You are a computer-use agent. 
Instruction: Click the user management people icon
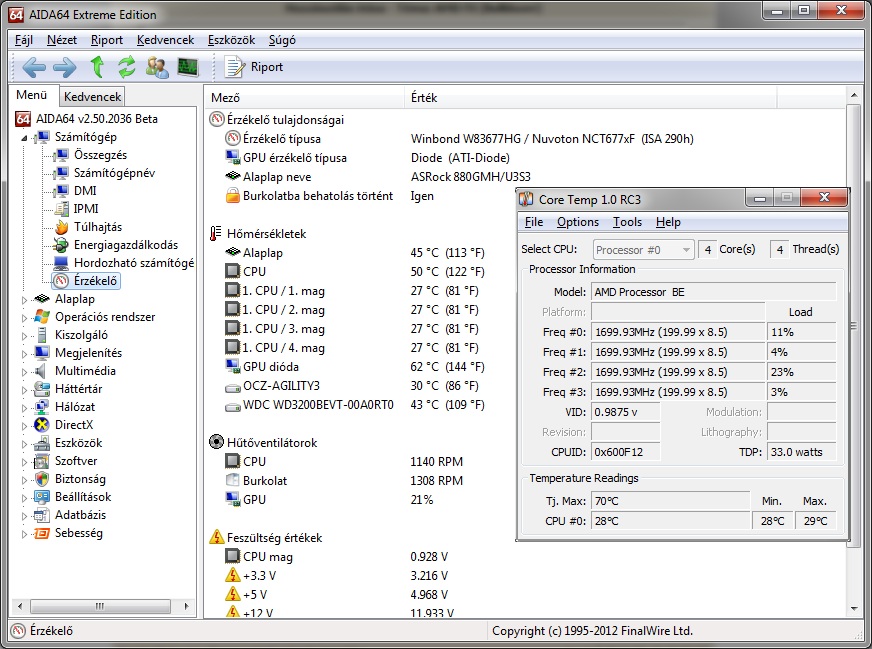157,67
